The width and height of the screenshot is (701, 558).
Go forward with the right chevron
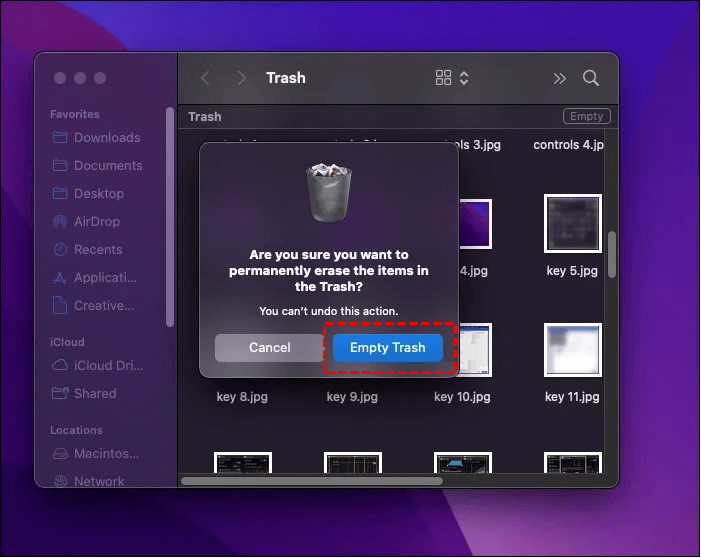tap(241, 78)
